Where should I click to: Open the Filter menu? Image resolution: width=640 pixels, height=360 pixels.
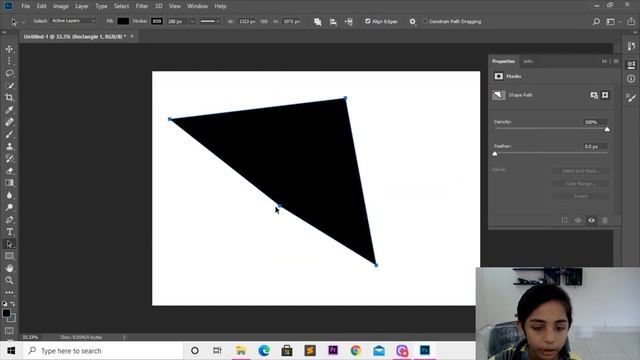click(x=142, y=6)
